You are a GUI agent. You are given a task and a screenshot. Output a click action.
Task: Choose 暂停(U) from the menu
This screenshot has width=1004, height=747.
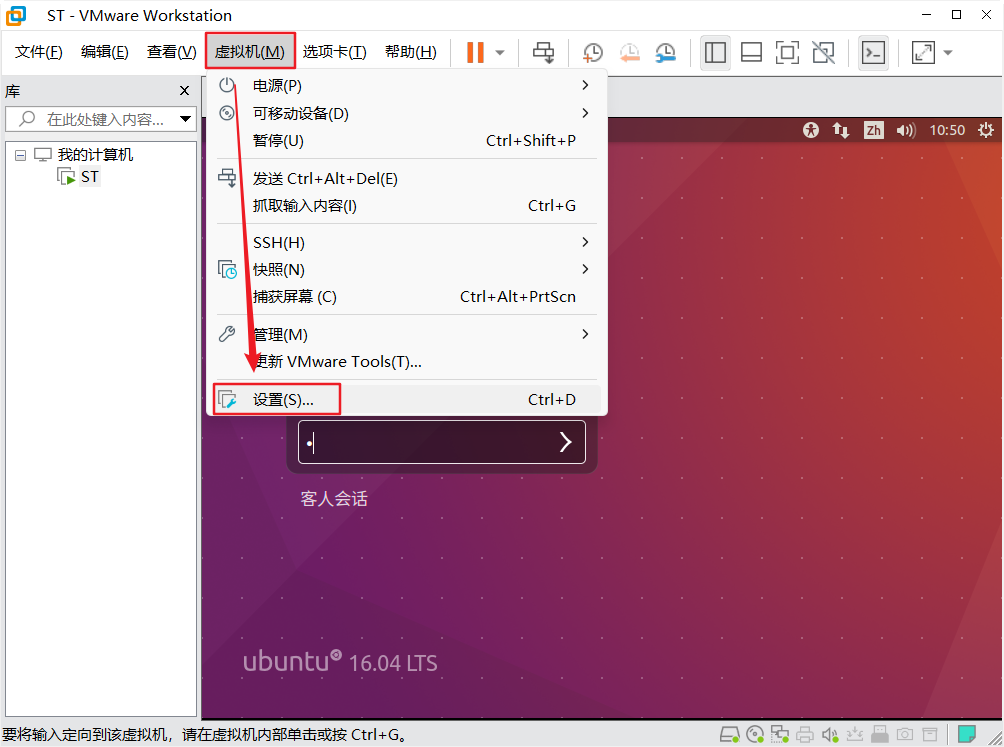(x=407, y=141)
